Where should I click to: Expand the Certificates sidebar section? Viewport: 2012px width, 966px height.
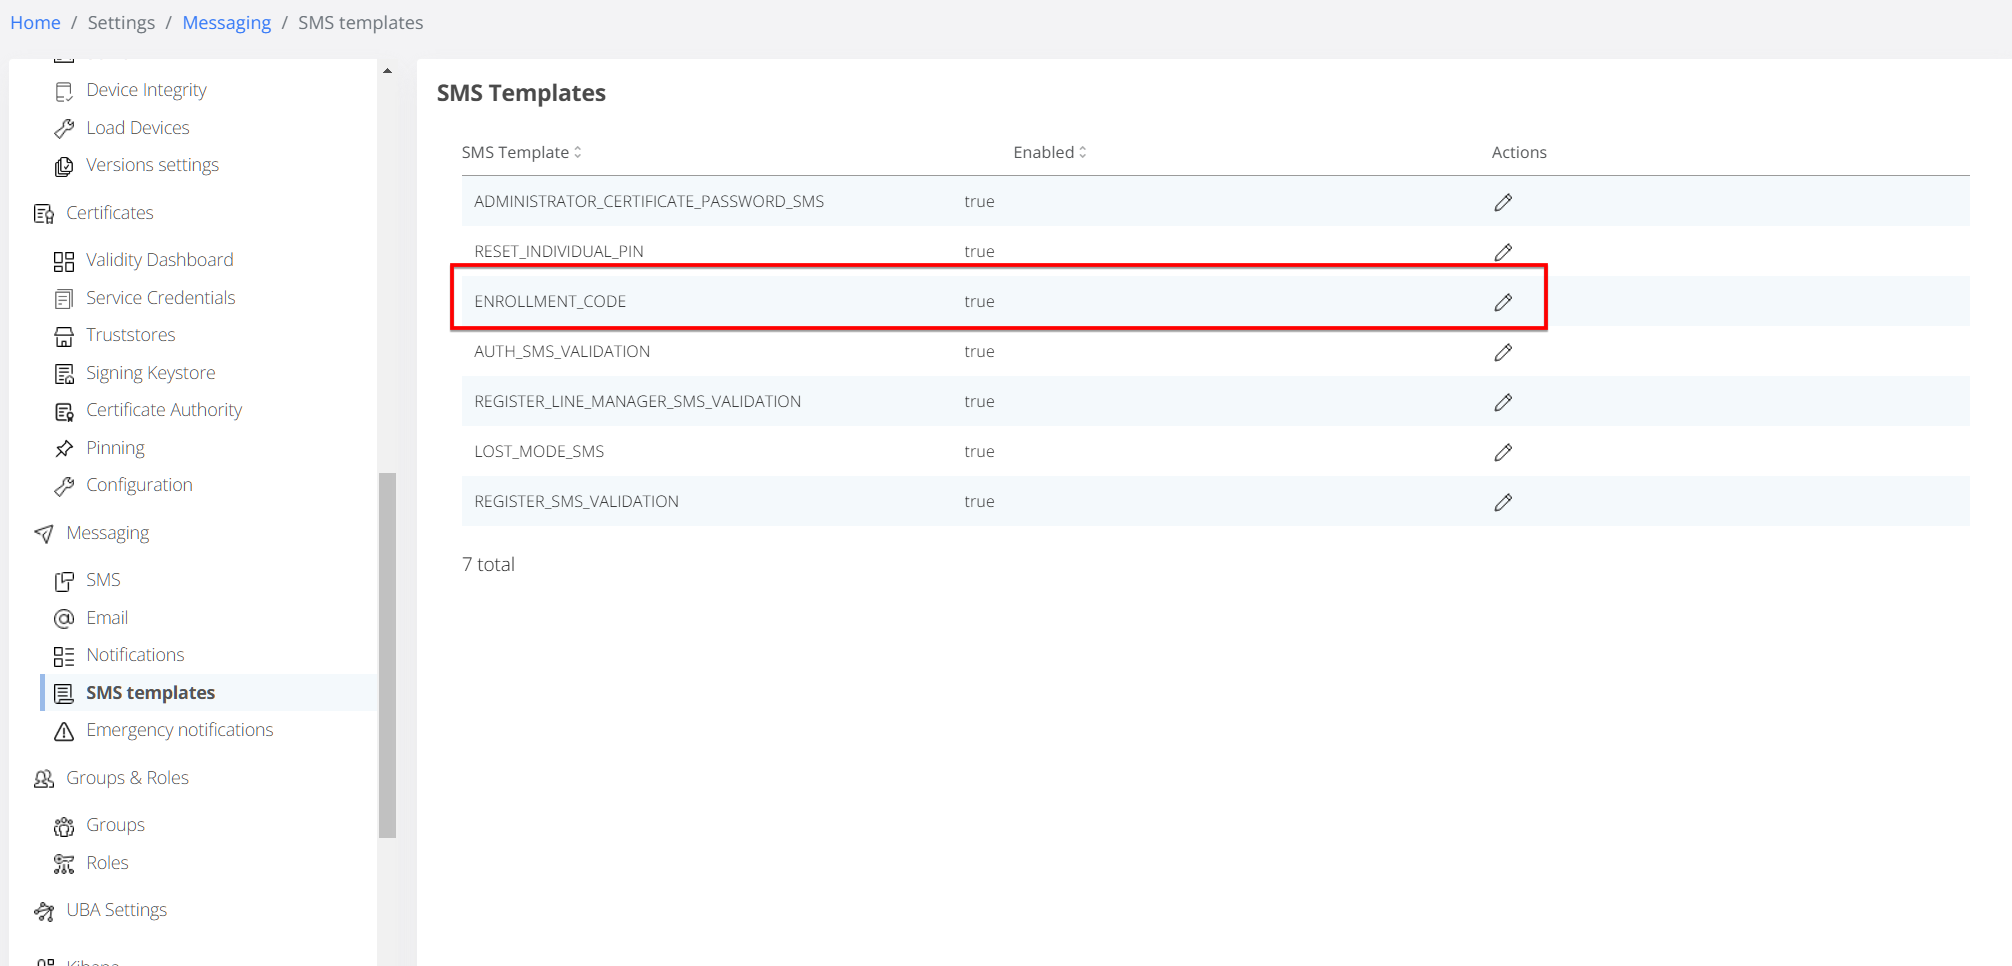(109, 213)
